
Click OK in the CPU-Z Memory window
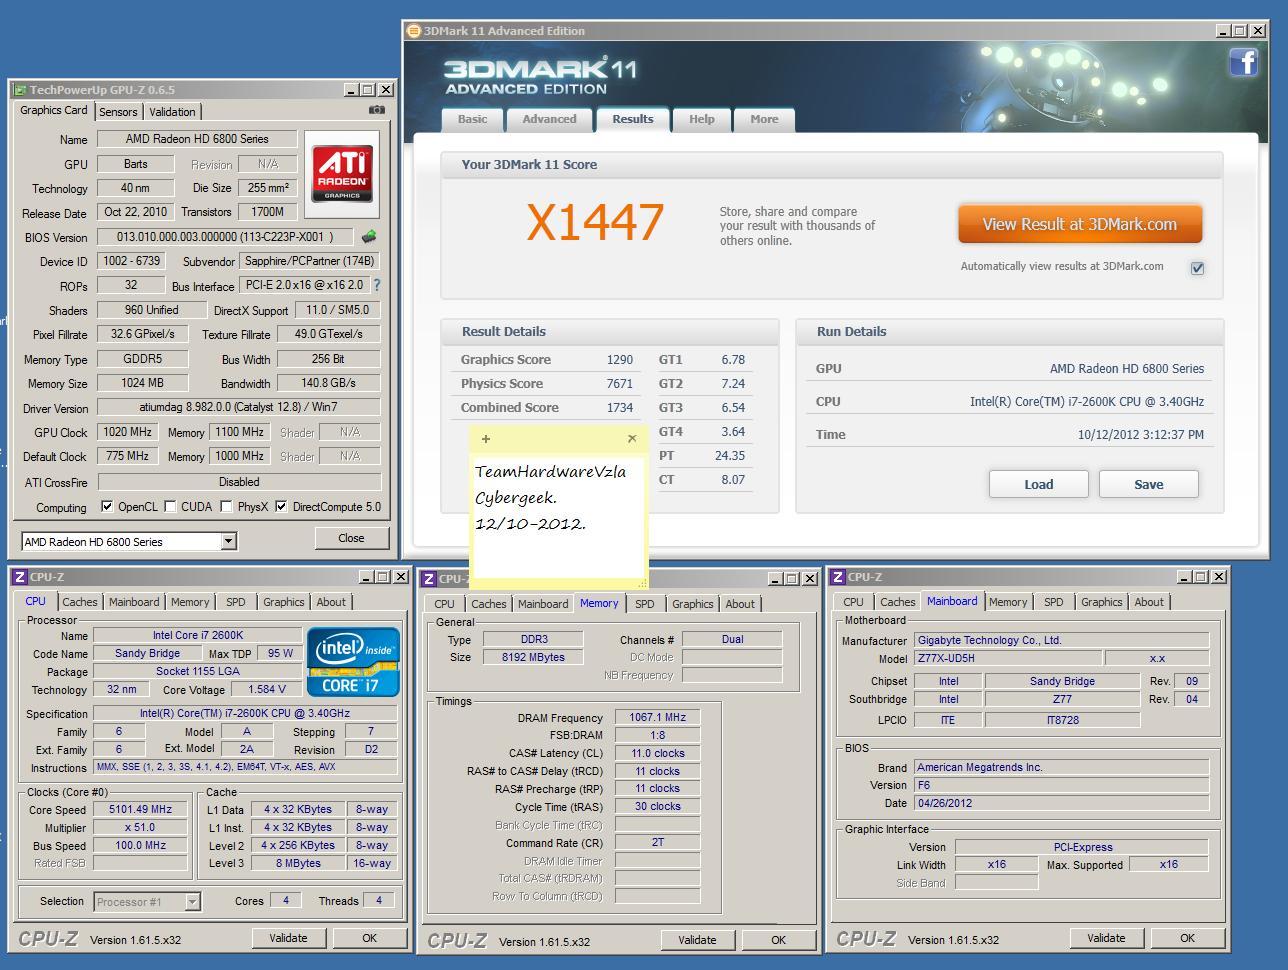coord(778,940)
